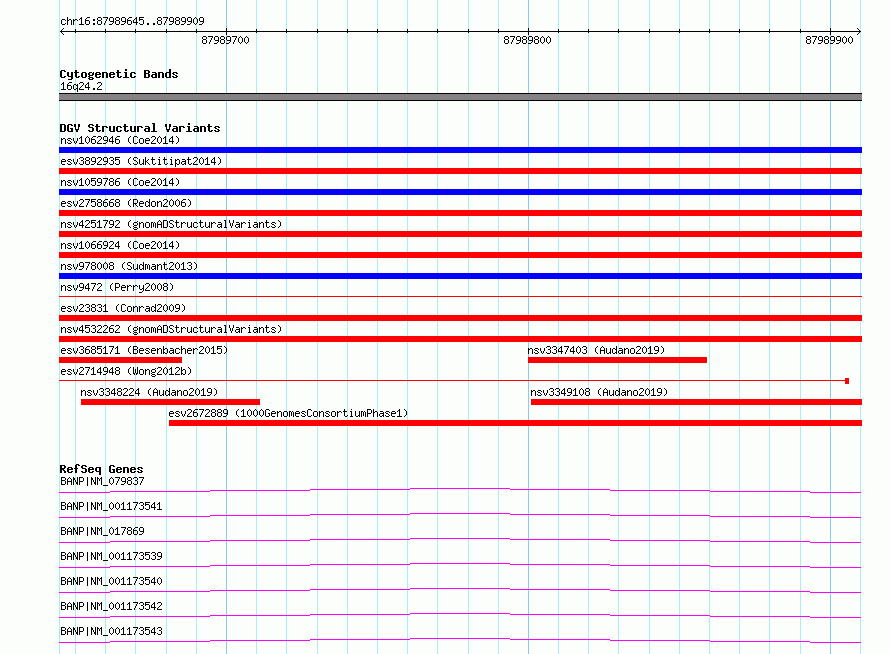Click the blue bar under nsv1062946
Screen dimensions: 890x654
(x=460, y=150)
